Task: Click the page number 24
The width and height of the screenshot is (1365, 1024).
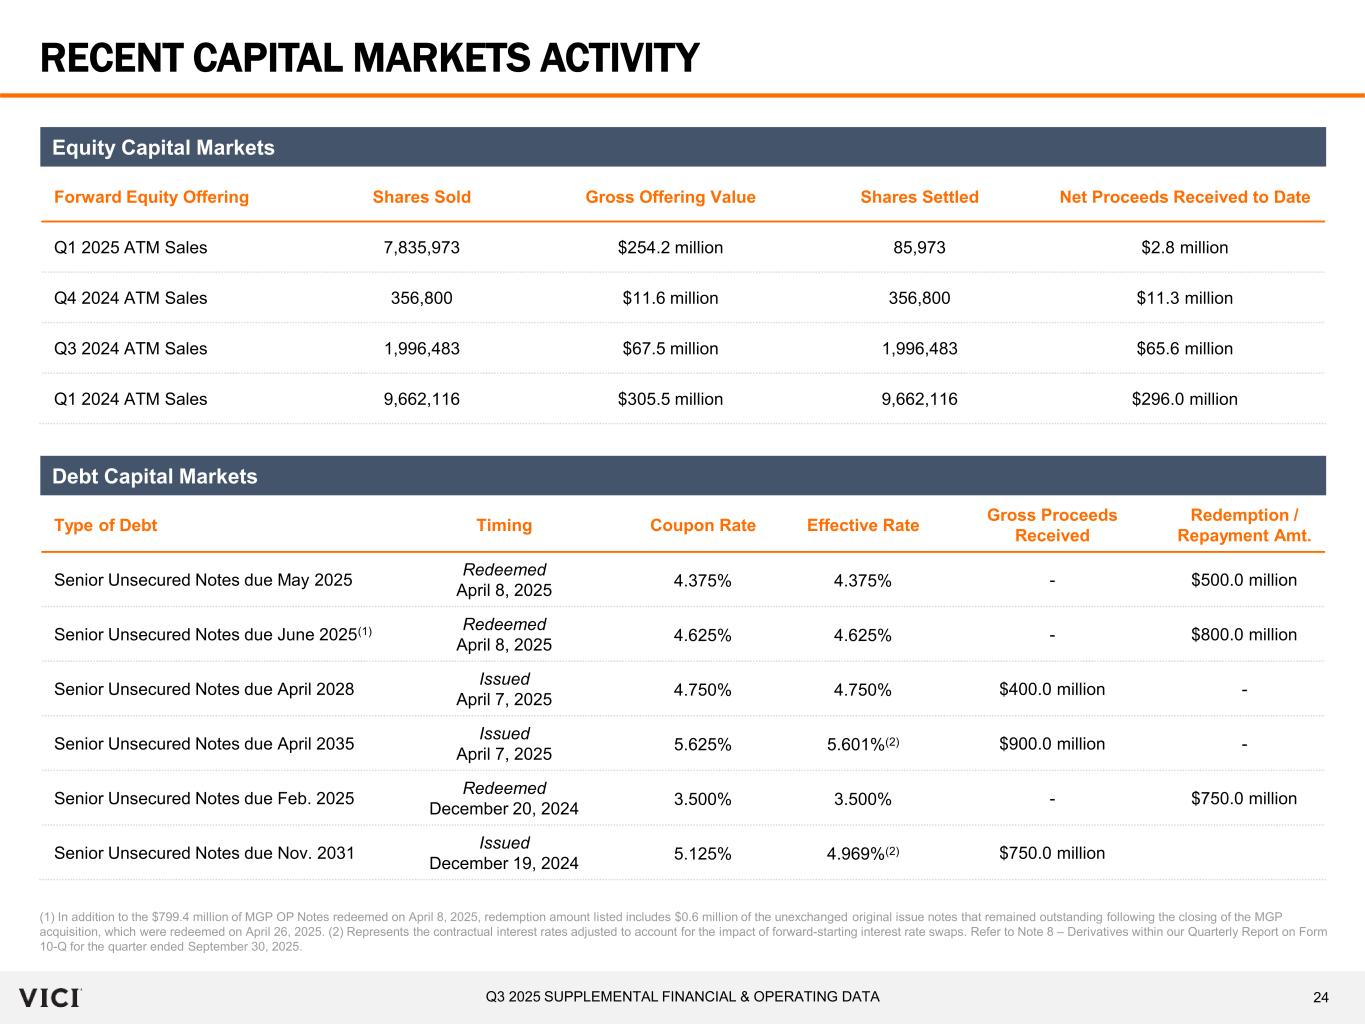Action: coord(1321,997)
